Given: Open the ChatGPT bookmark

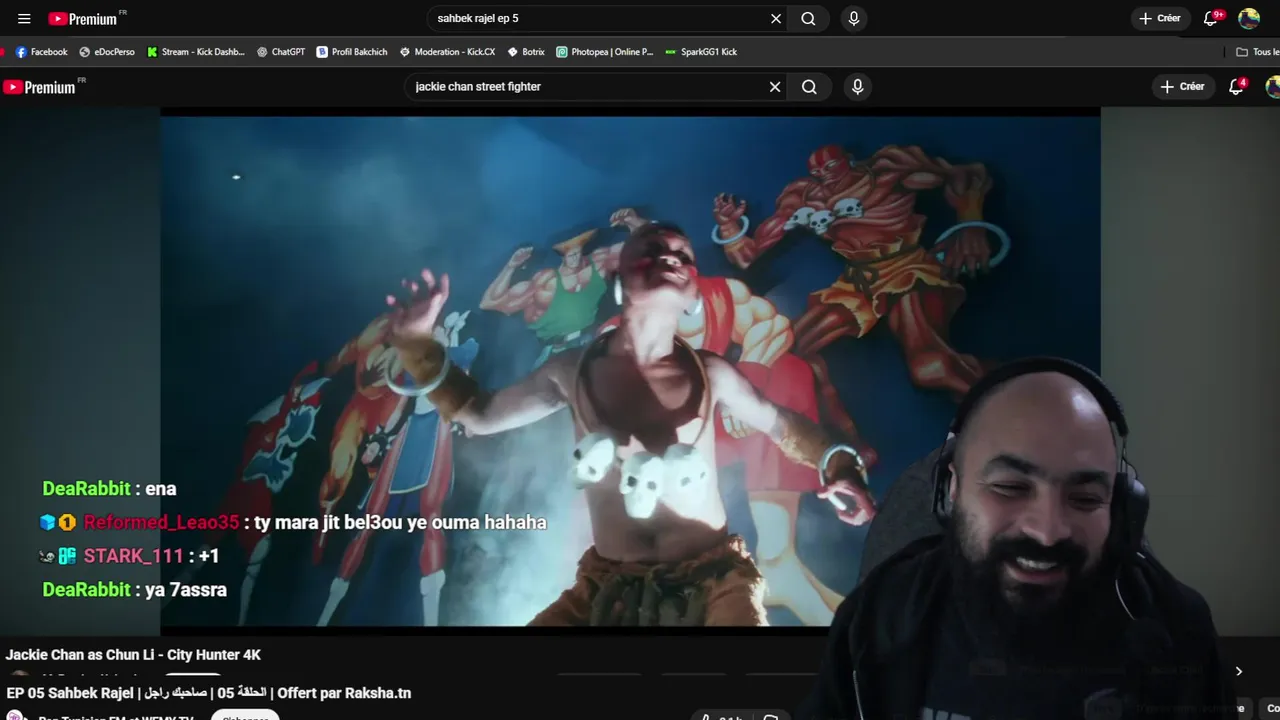Looking at the screenshot, I should (281, 52).
